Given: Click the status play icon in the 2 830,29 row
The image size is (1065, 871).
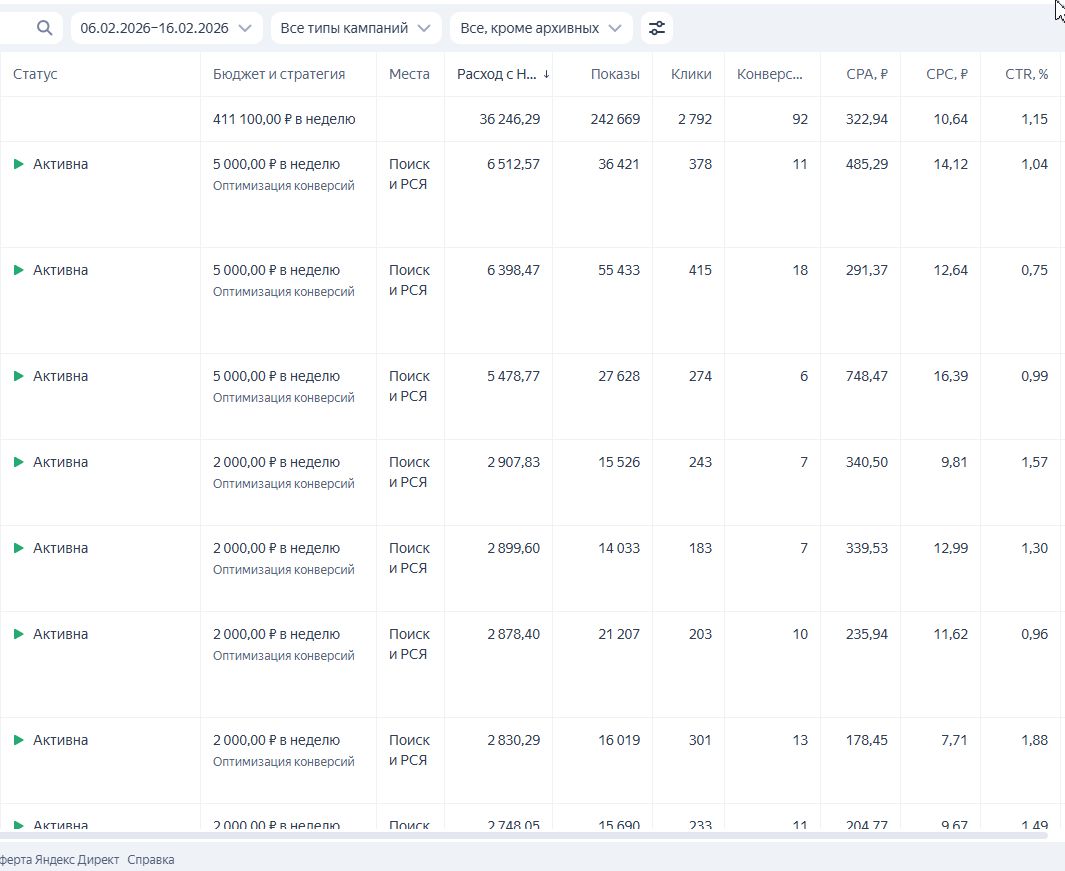Looking at the screenshot, I should [18, 740].
